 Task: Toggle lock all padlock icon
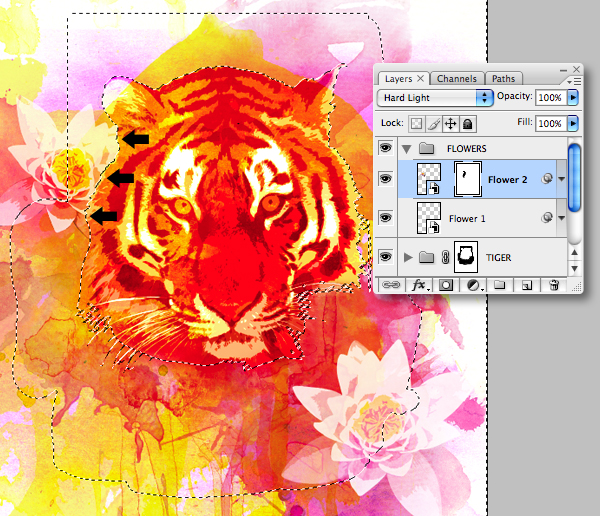468,124
